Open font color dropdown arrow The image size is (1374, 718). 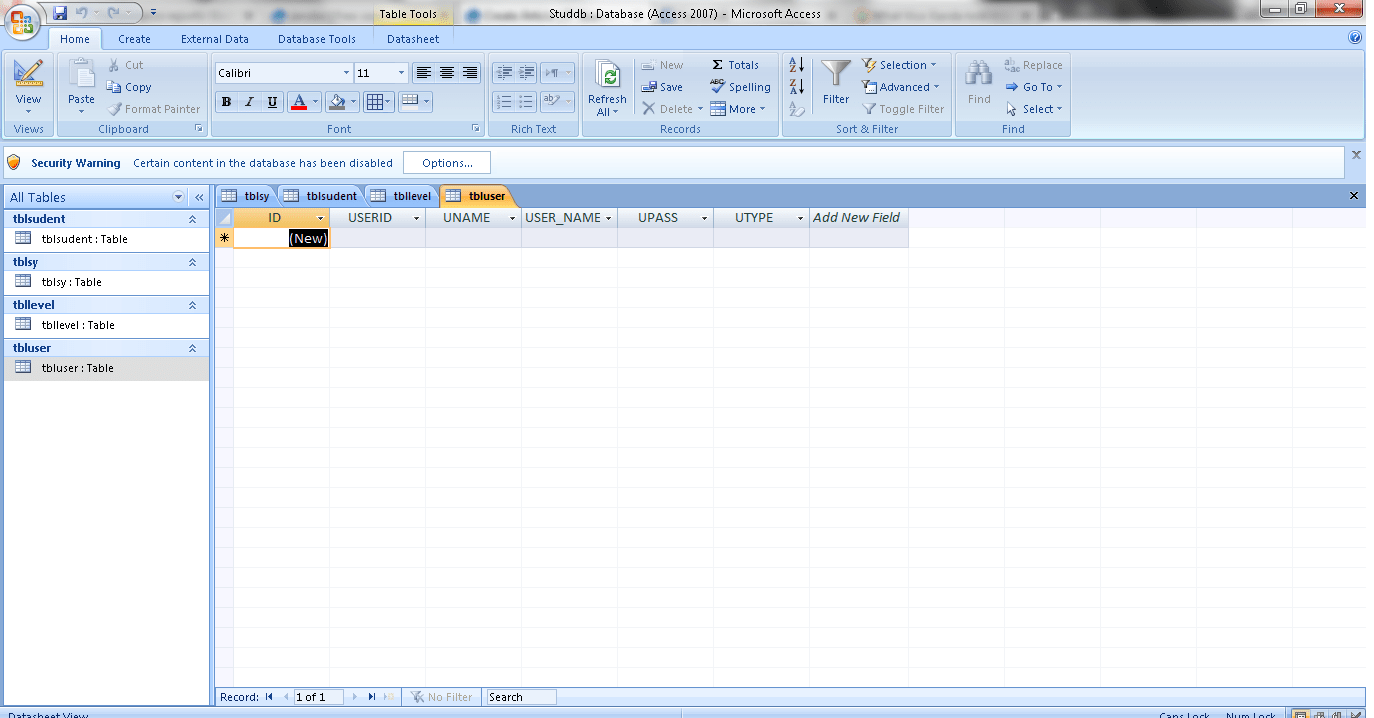[x=315, y=102]
